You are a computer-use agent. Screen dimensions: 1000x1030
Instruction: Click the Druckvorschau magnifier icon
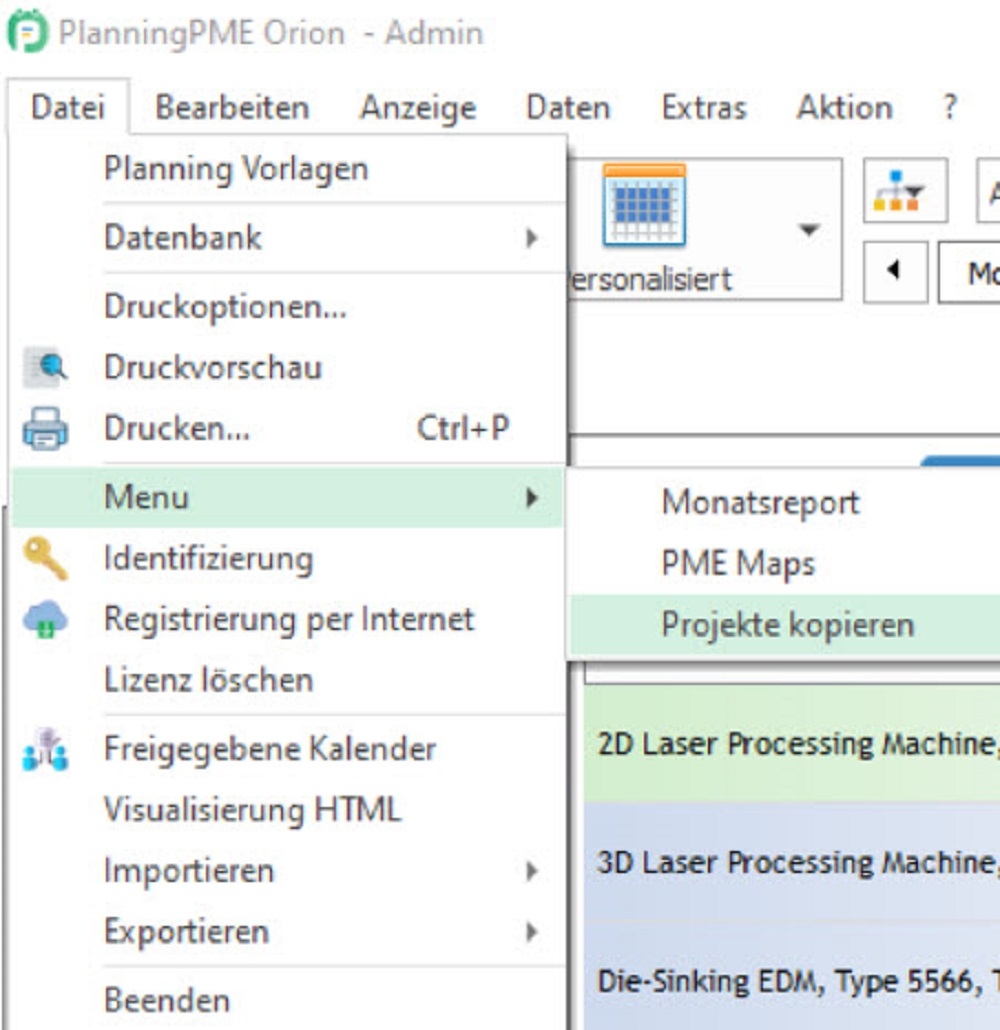[45, 367]
